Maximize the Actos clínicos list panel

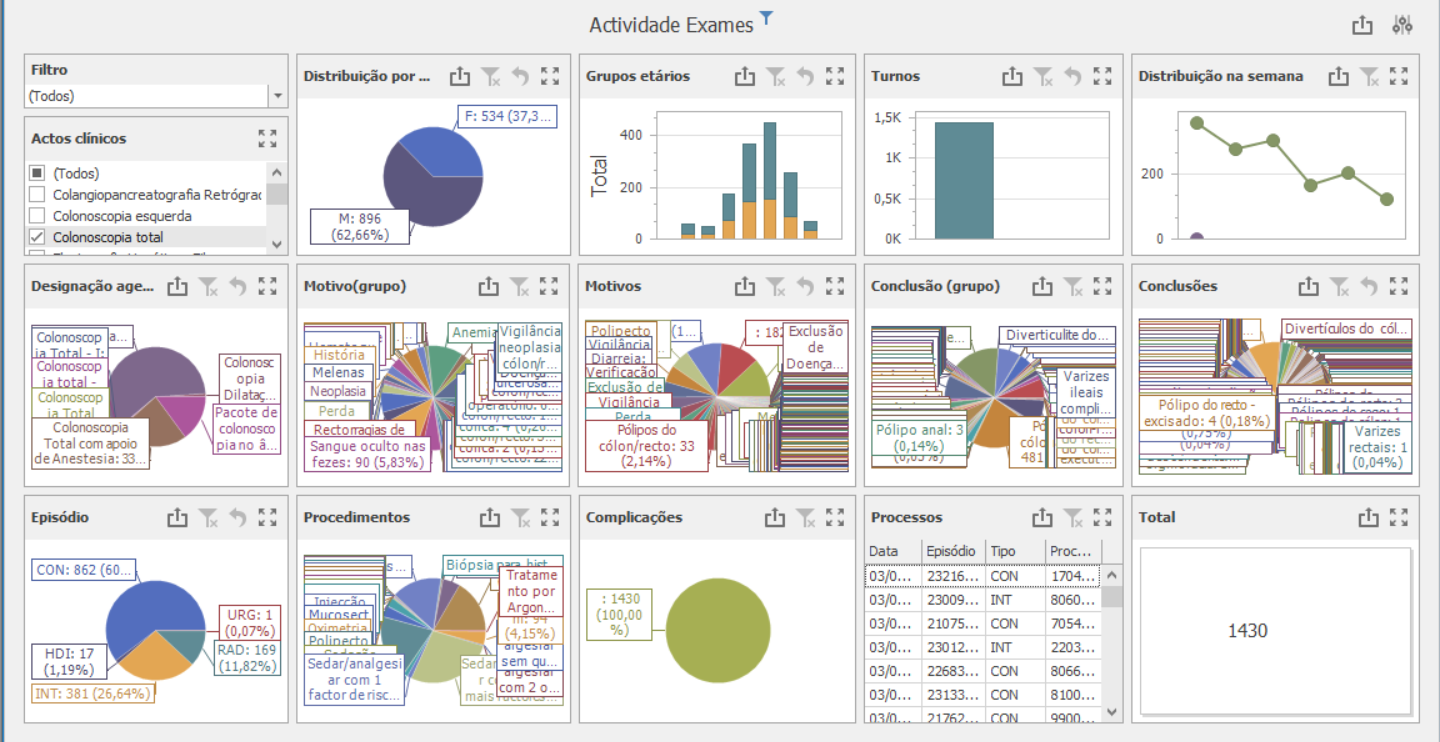coord(267,139)
